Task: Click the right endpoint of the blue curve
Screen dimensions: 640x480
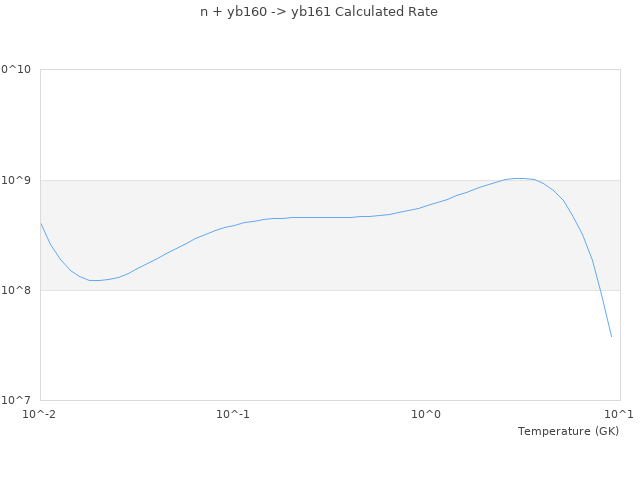Action: tap(611, 336)
